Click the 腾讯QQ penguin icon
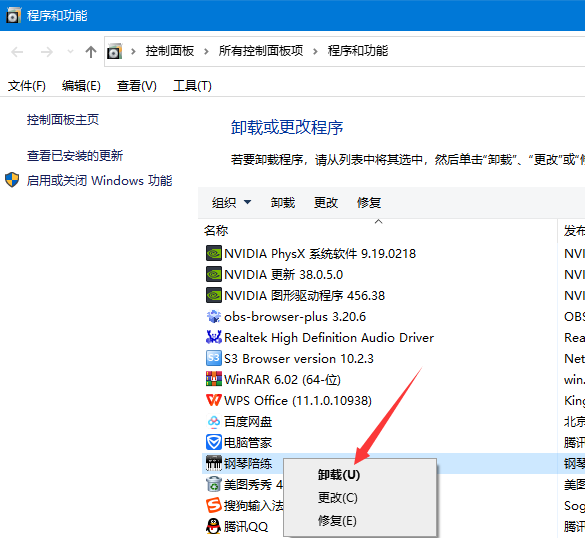The height and width of the screenshot is (538, 585). coord(214,526)
